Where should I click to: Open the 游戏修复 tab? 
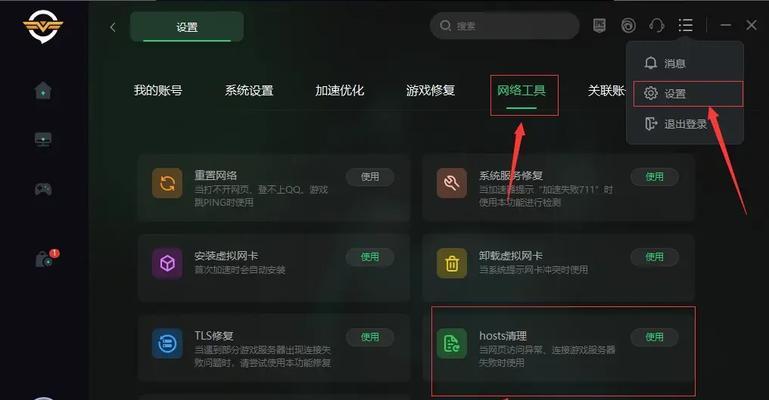click(431, 91)
